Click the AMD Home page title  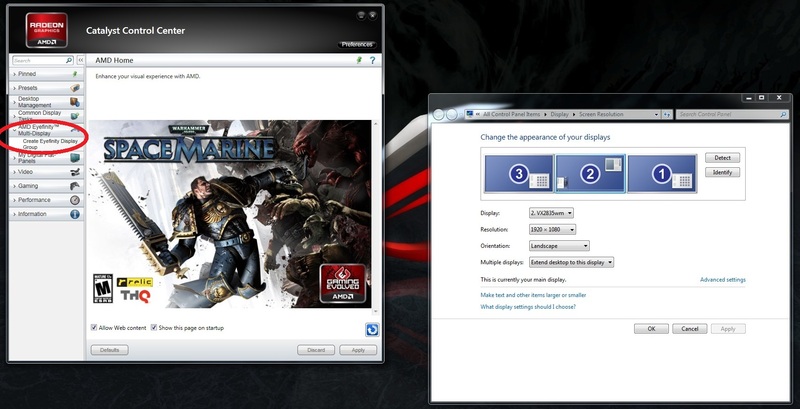(x=114, y=60)
